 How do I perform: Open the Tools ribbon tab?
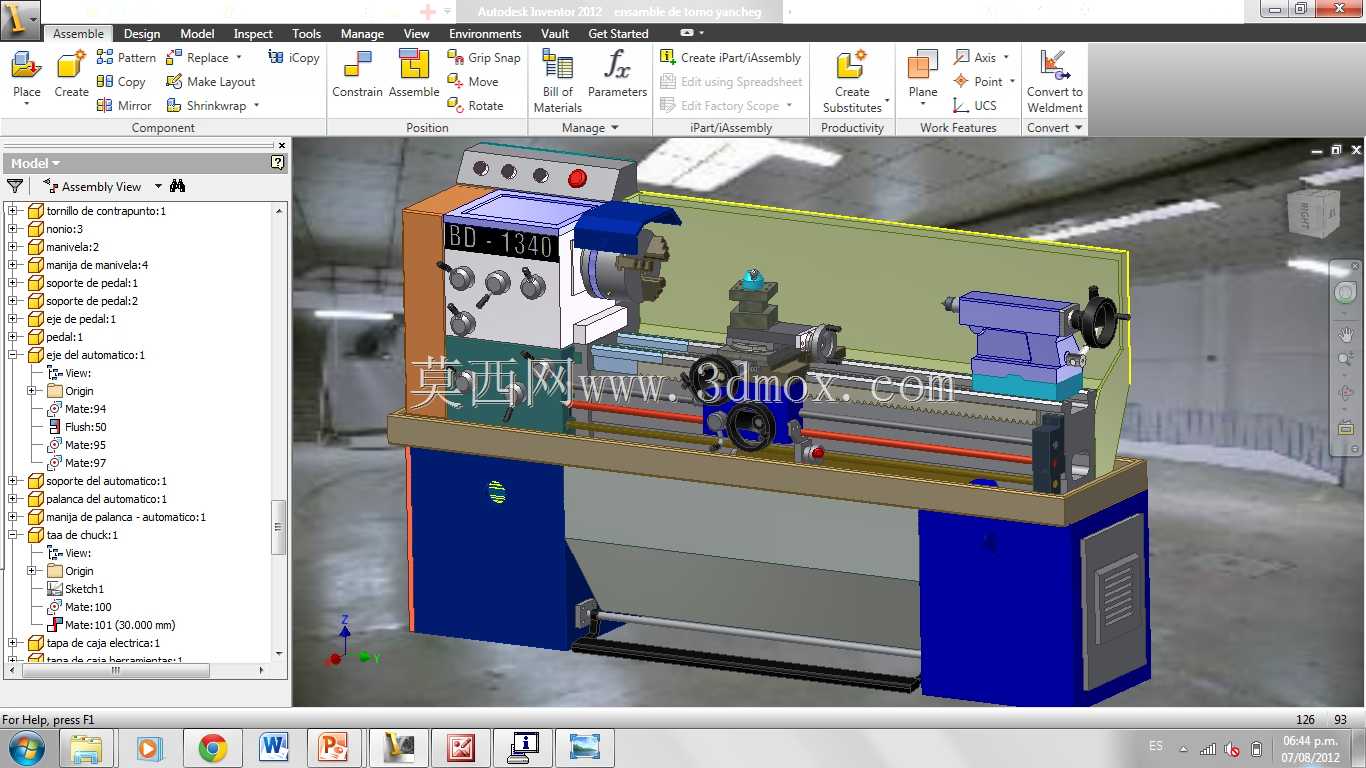point(307,34)
